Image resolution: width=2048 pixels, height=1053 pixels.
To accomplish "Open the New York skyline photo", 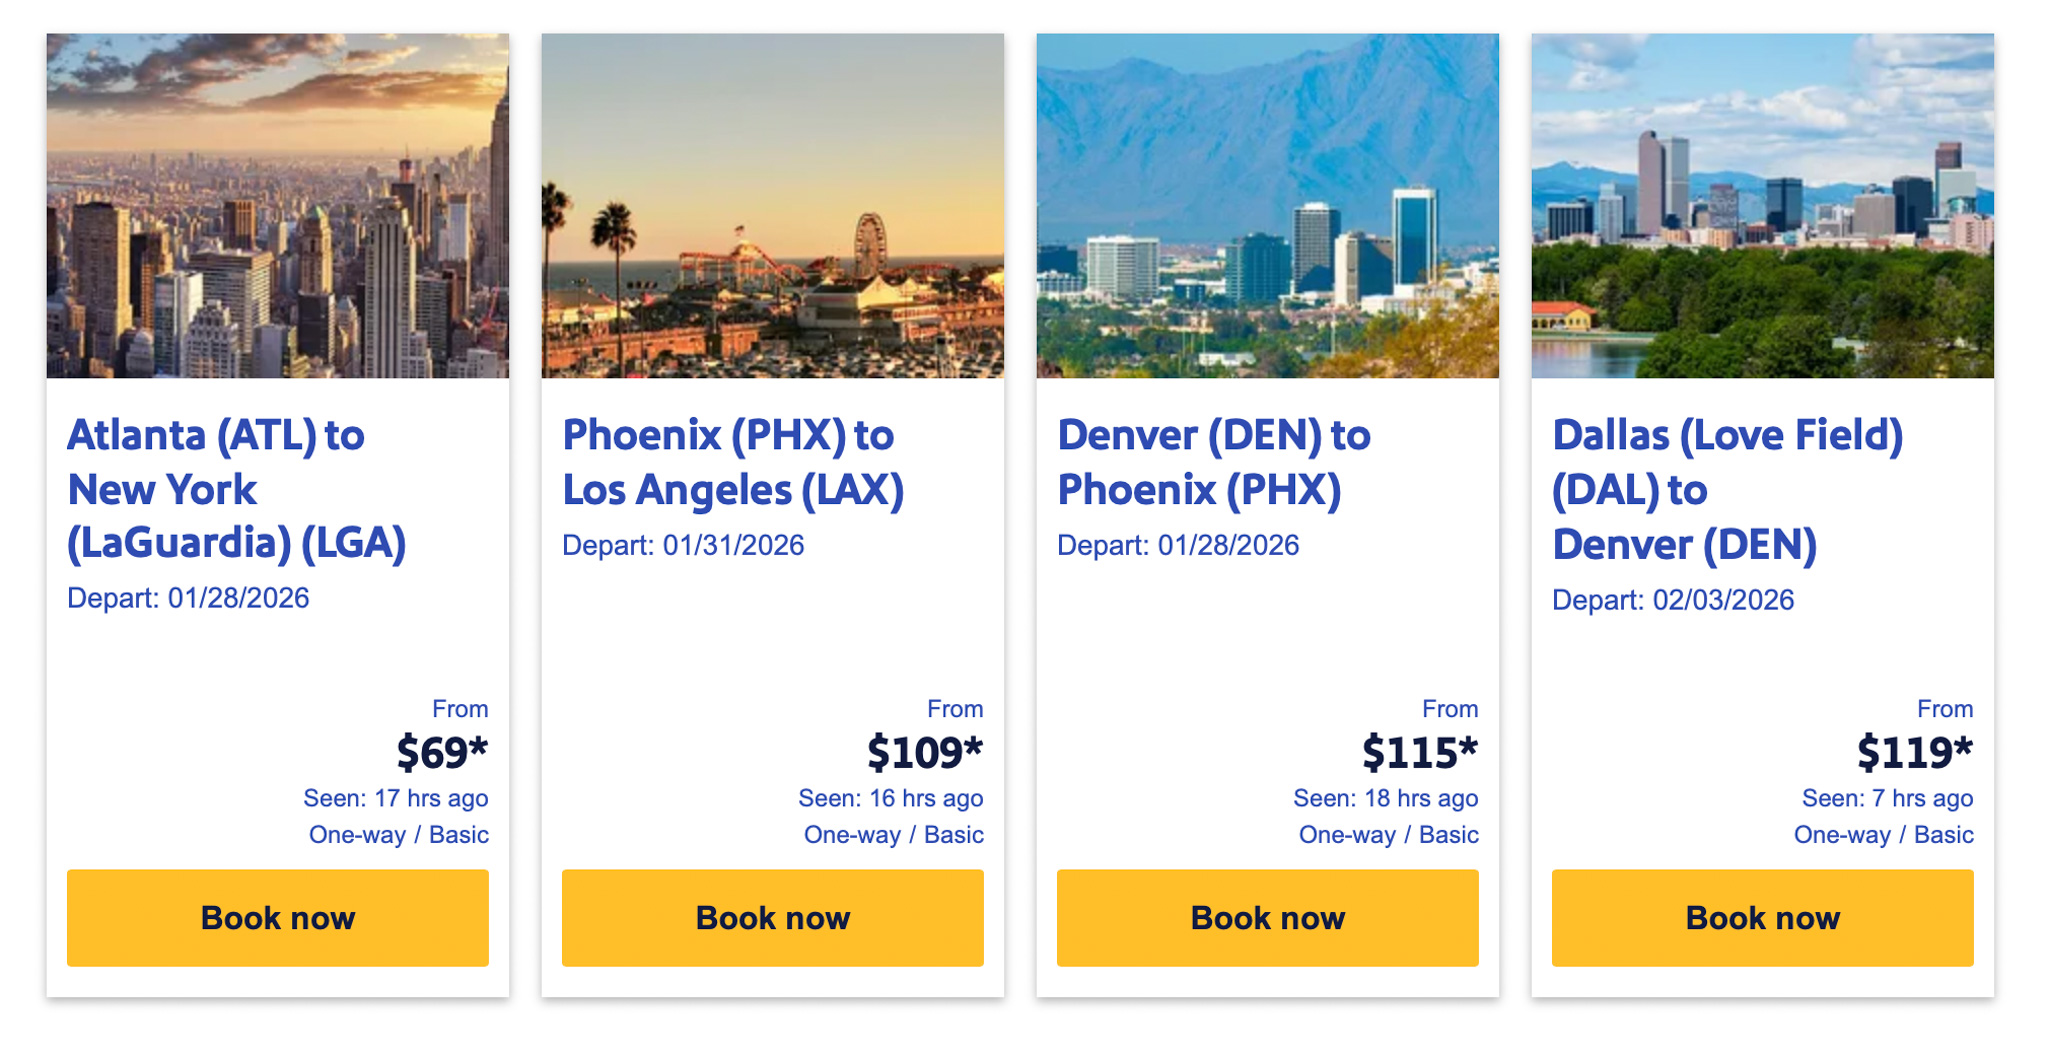I will point(277,205).
